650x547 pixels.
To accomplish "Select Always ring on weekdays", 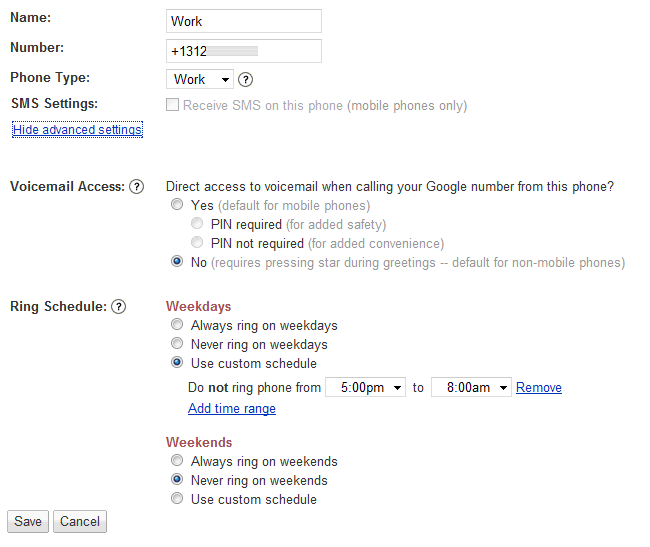I will 177,324.
